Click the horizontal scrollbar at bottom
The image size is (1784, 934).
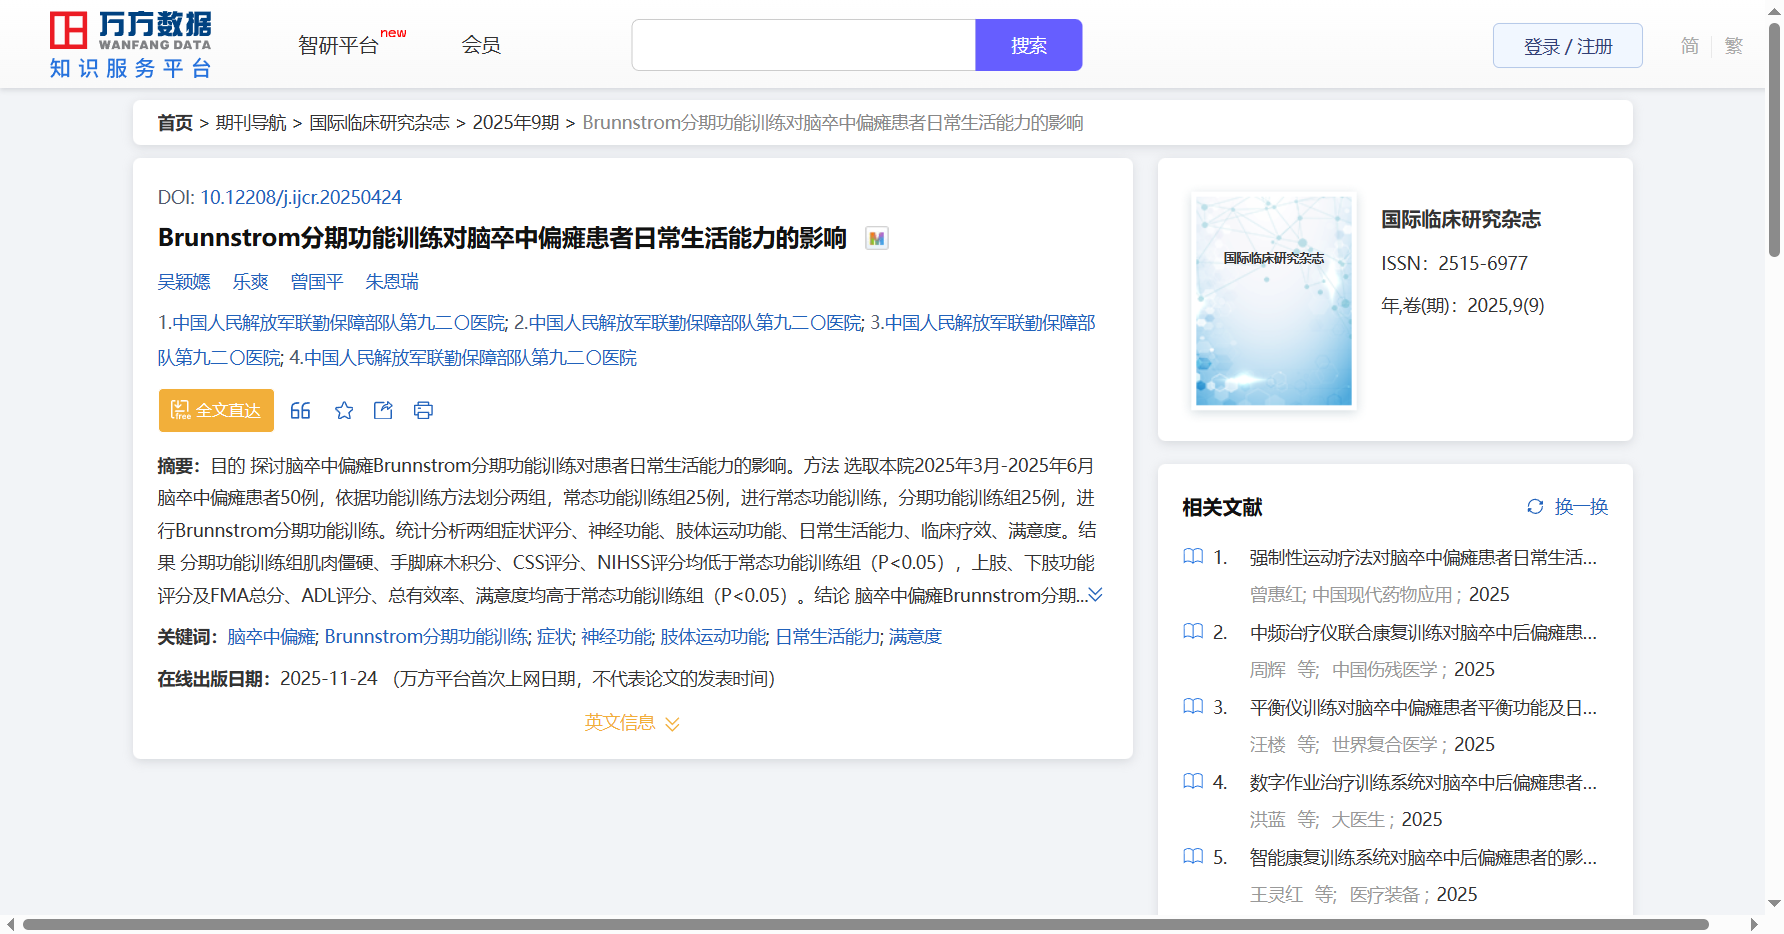coord(865,924)
